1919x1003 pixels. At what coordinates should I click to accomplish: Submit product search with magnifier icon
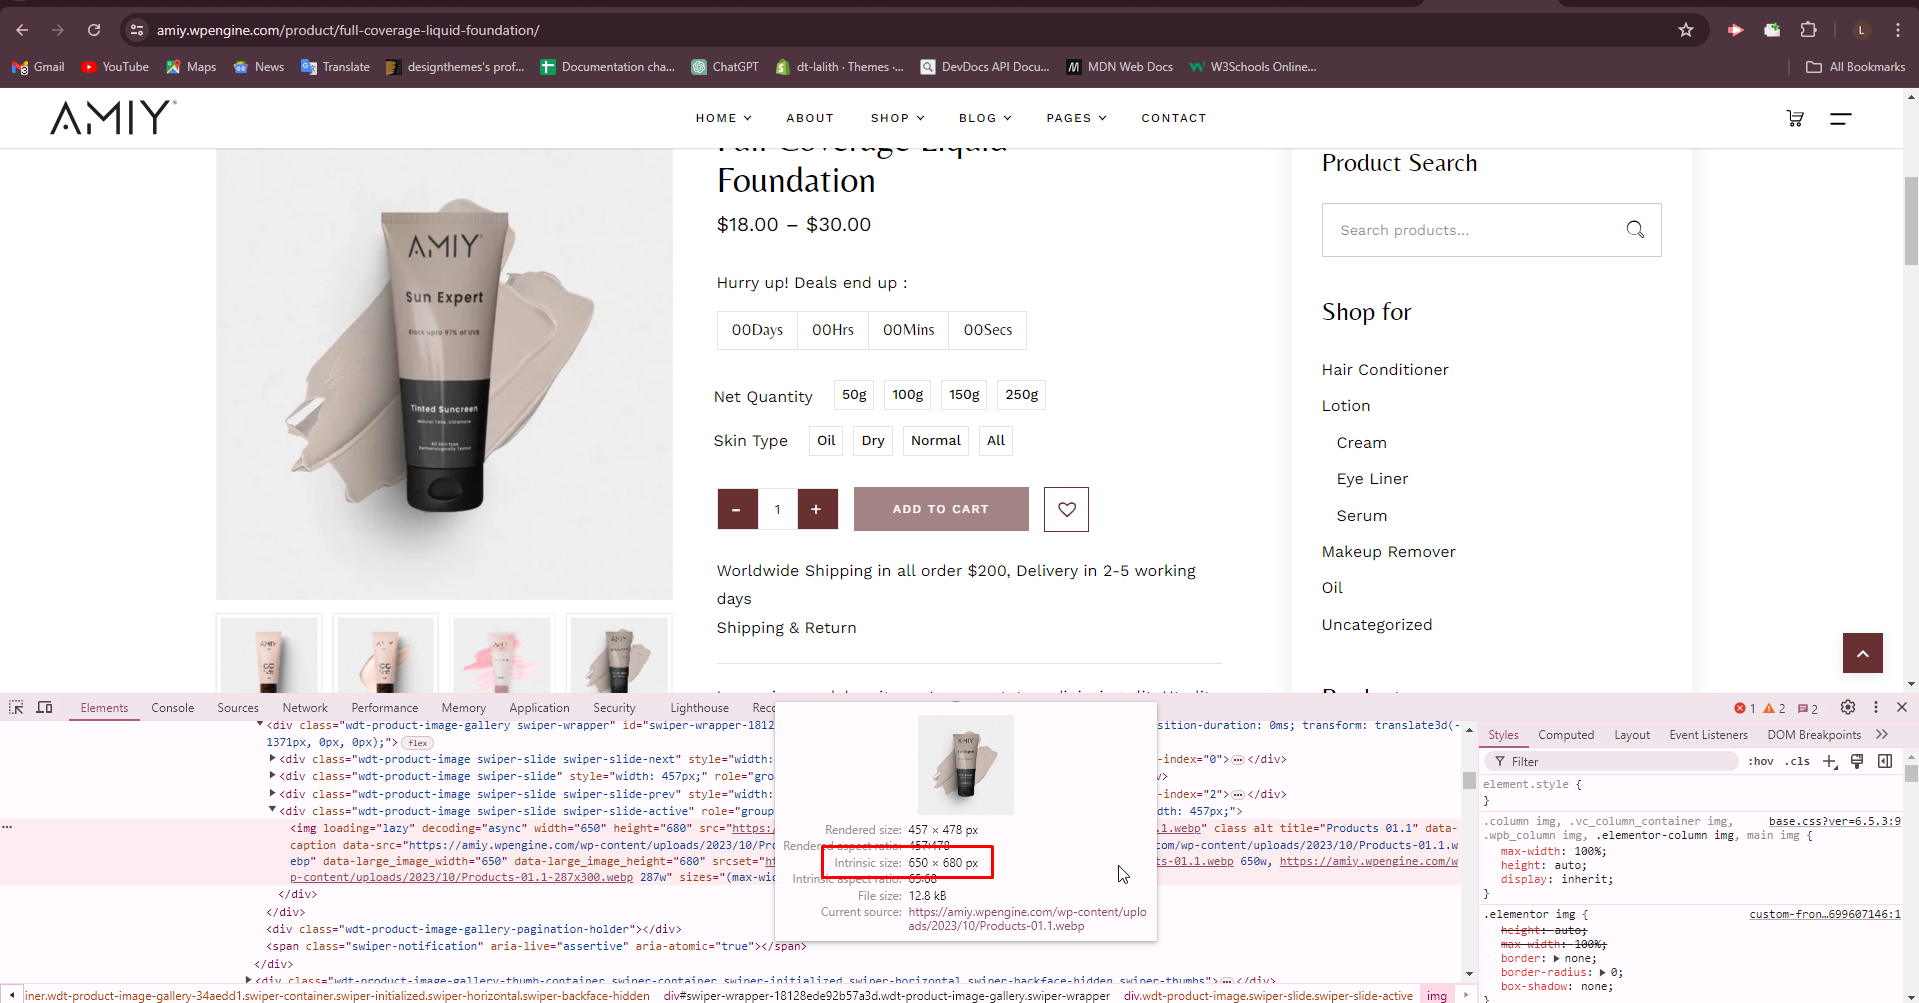point(1635,230)
